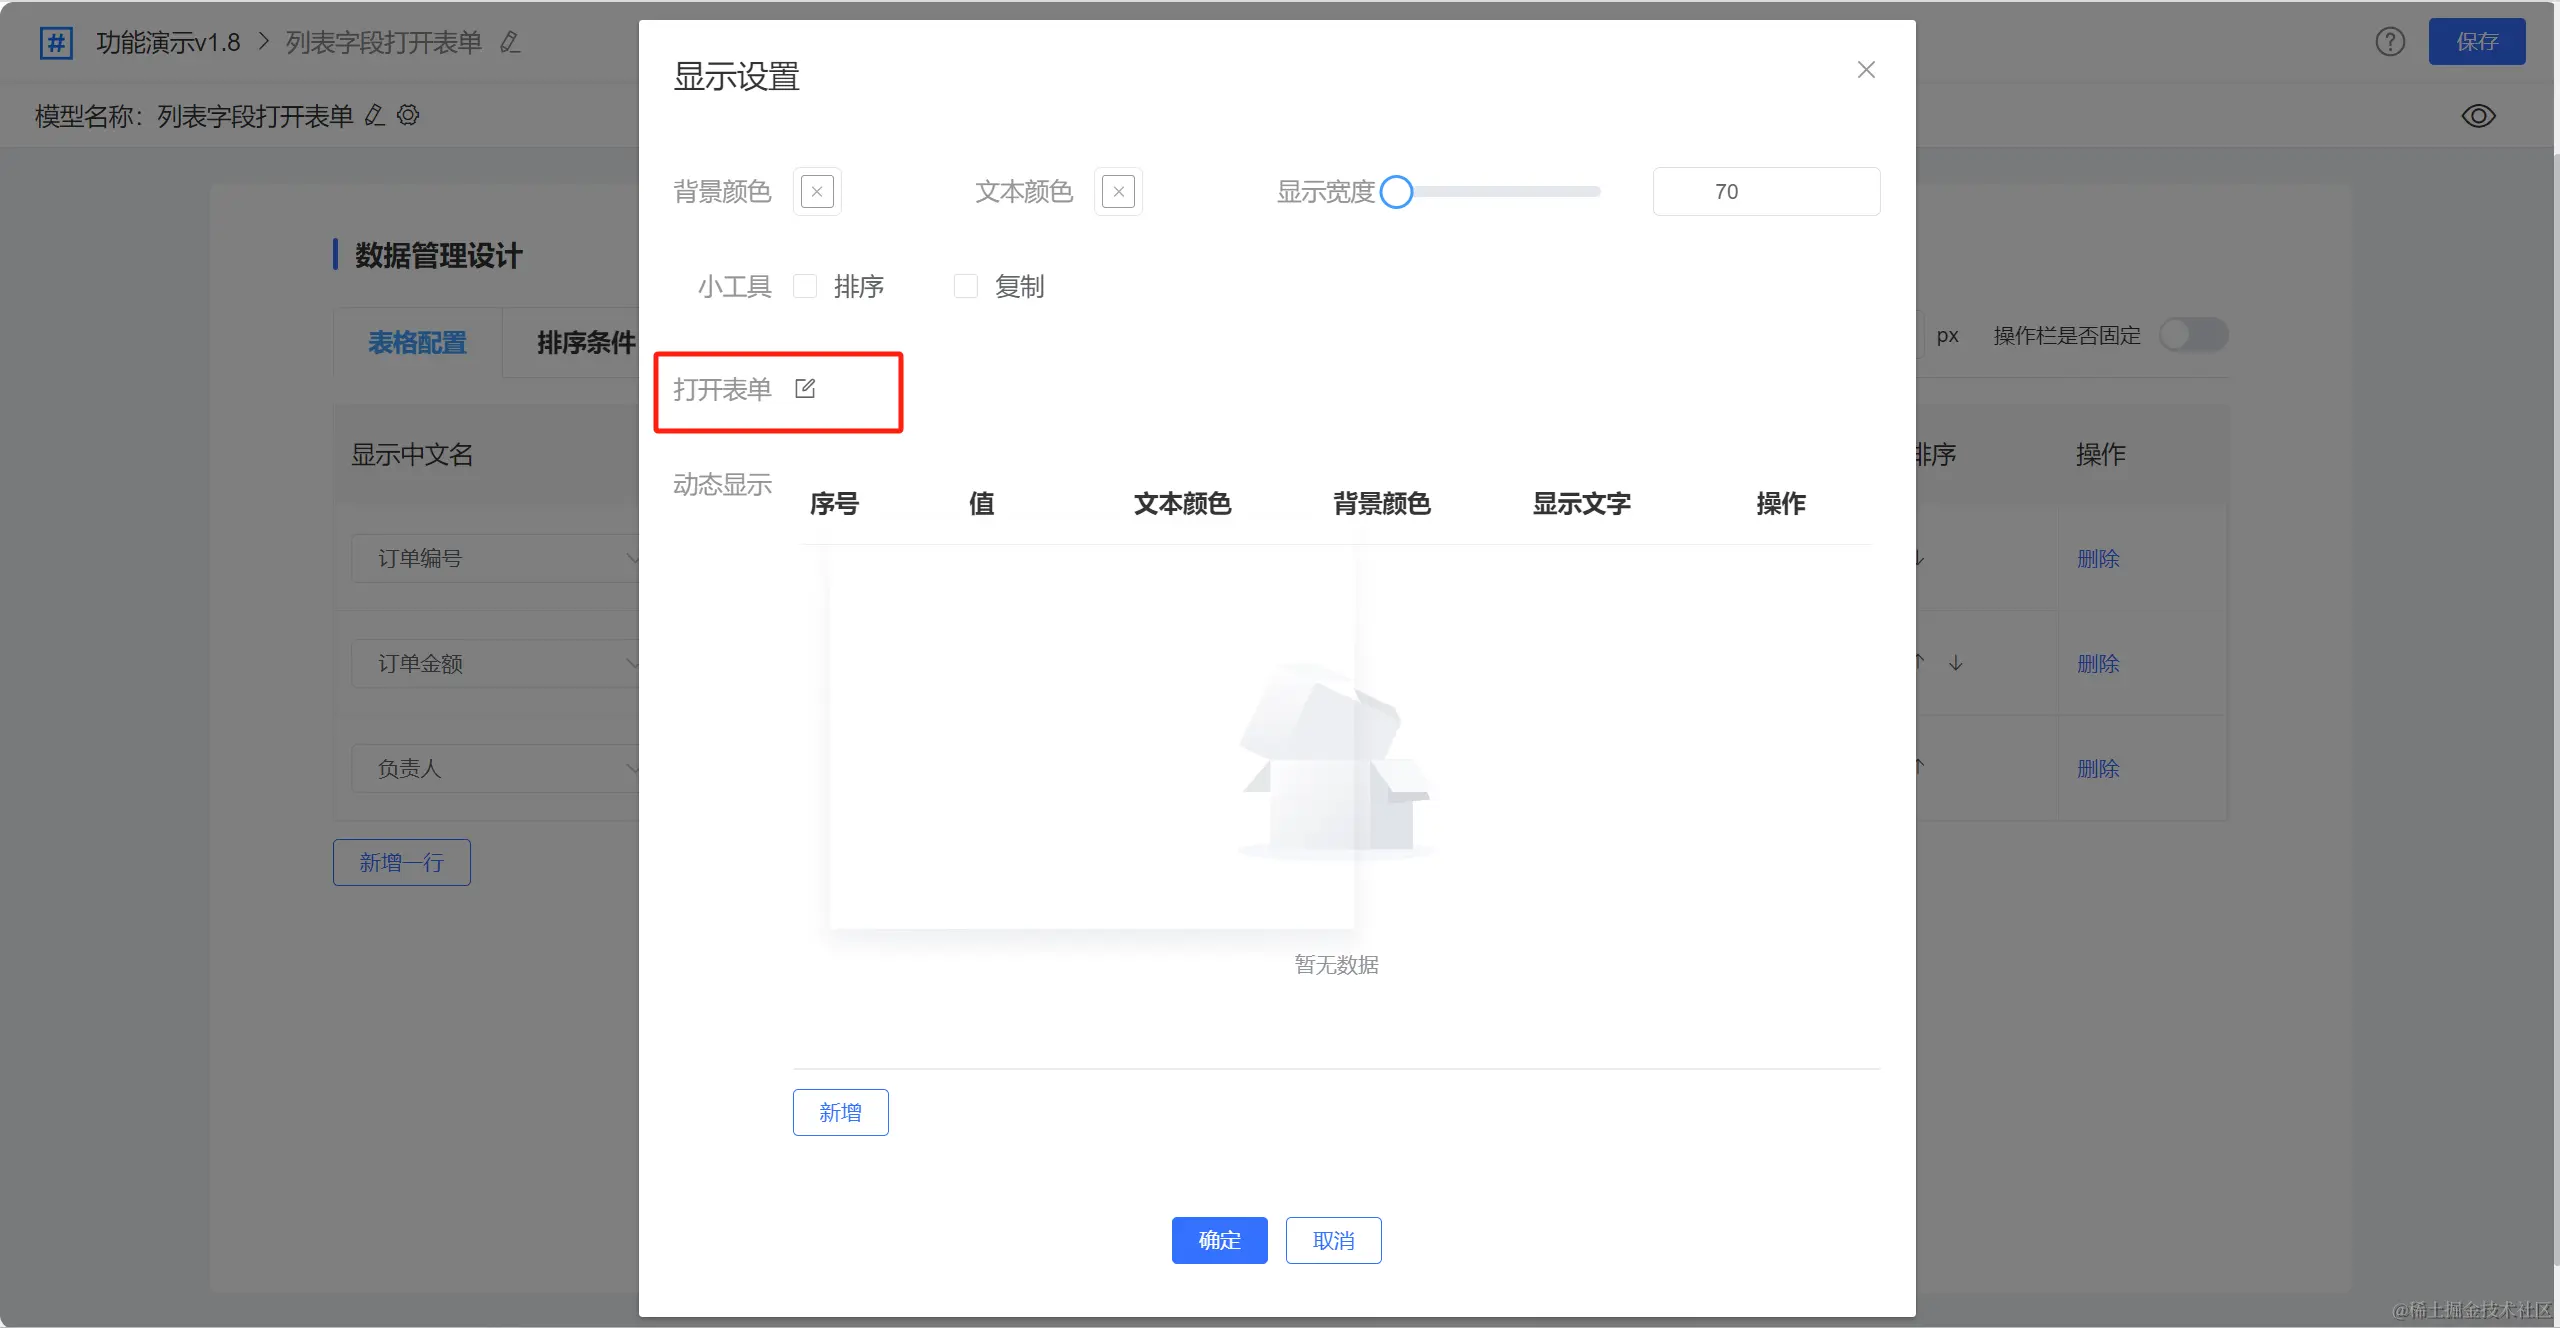Open the gear settings beside model name
The height and width of the screenshot is (1328, 2560).
click(x=408, y=115)
